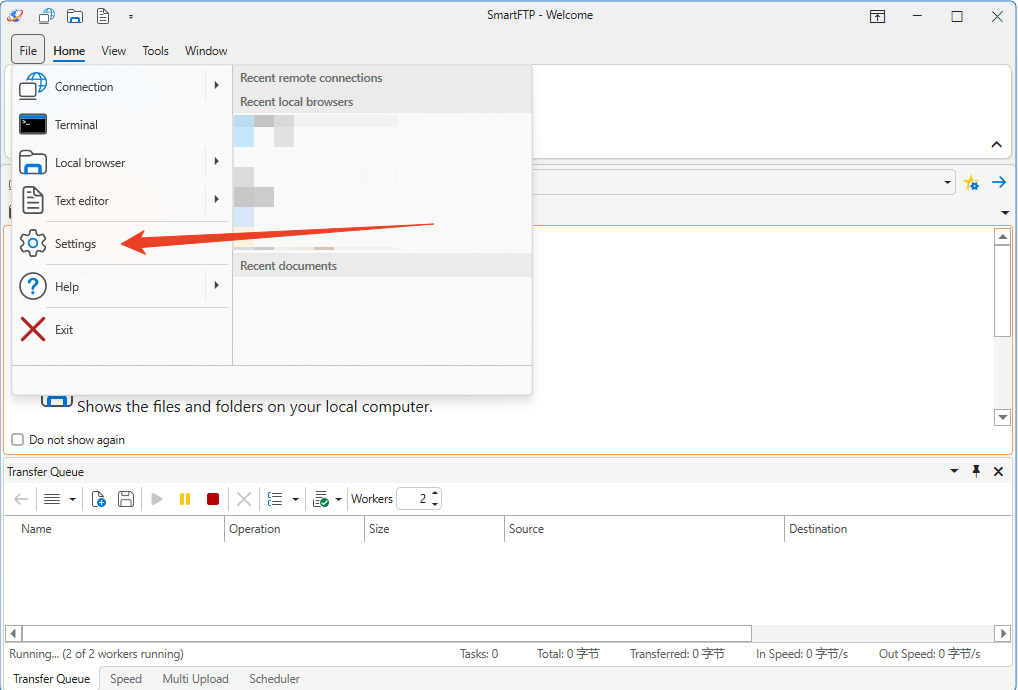Click the ribbon display options icon
This screenshot has height=690, width=1018.
[x=877, y=16]
